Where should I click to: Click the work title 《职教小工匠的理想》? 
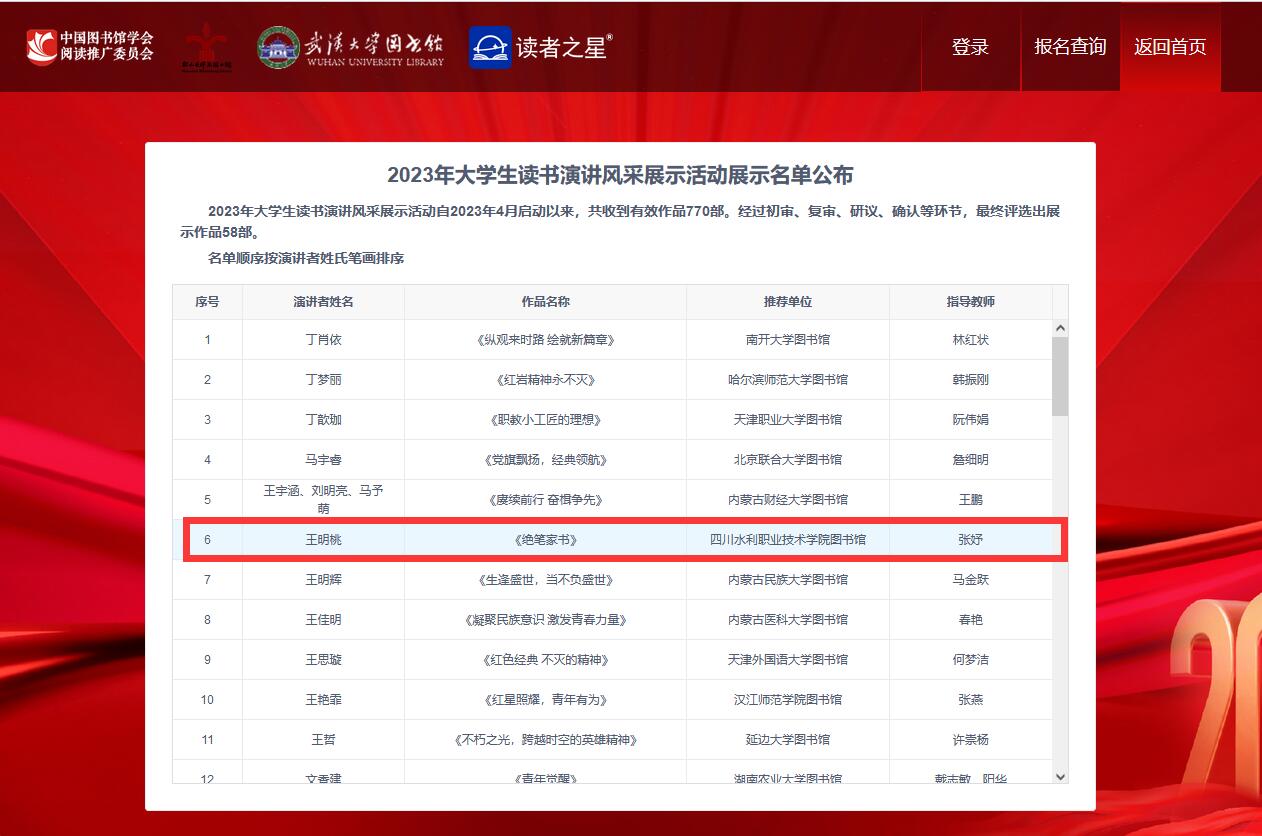pos(545,420)
